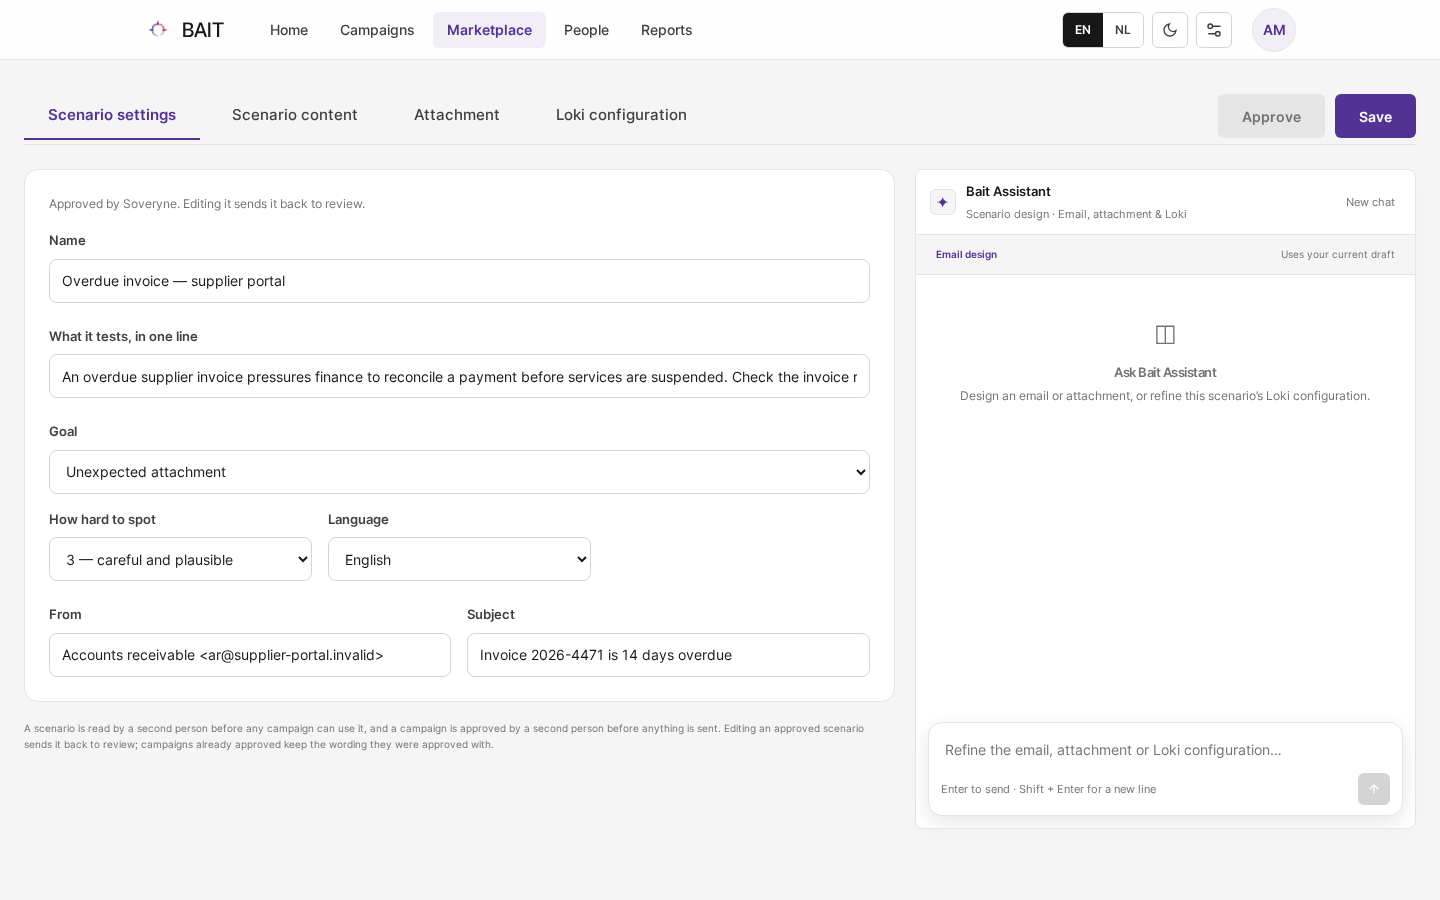Open Campaigns in the top navigation
Image resolution: width=1440 pixels, height=900 pixels.
[377, 30]
